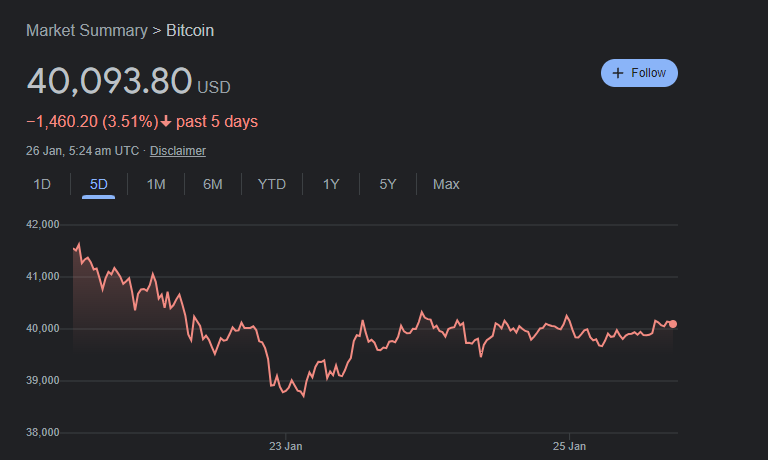This screenshot has height=460, width=768.
Task: Click the Bitcoin heading text
Action: click(x=190, y=30)
